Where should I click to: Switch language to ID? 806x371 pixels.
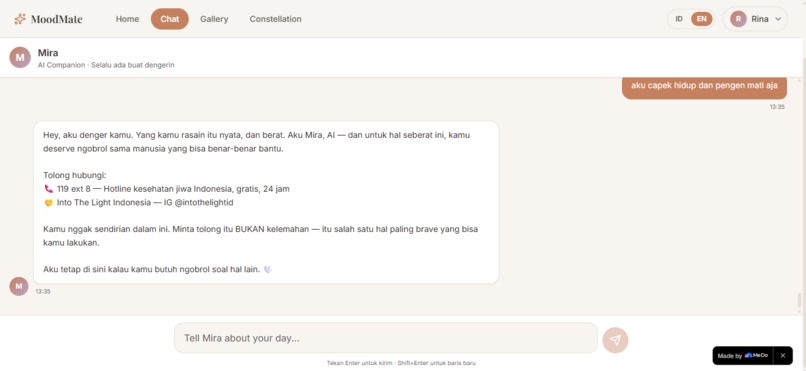point(679,19)
